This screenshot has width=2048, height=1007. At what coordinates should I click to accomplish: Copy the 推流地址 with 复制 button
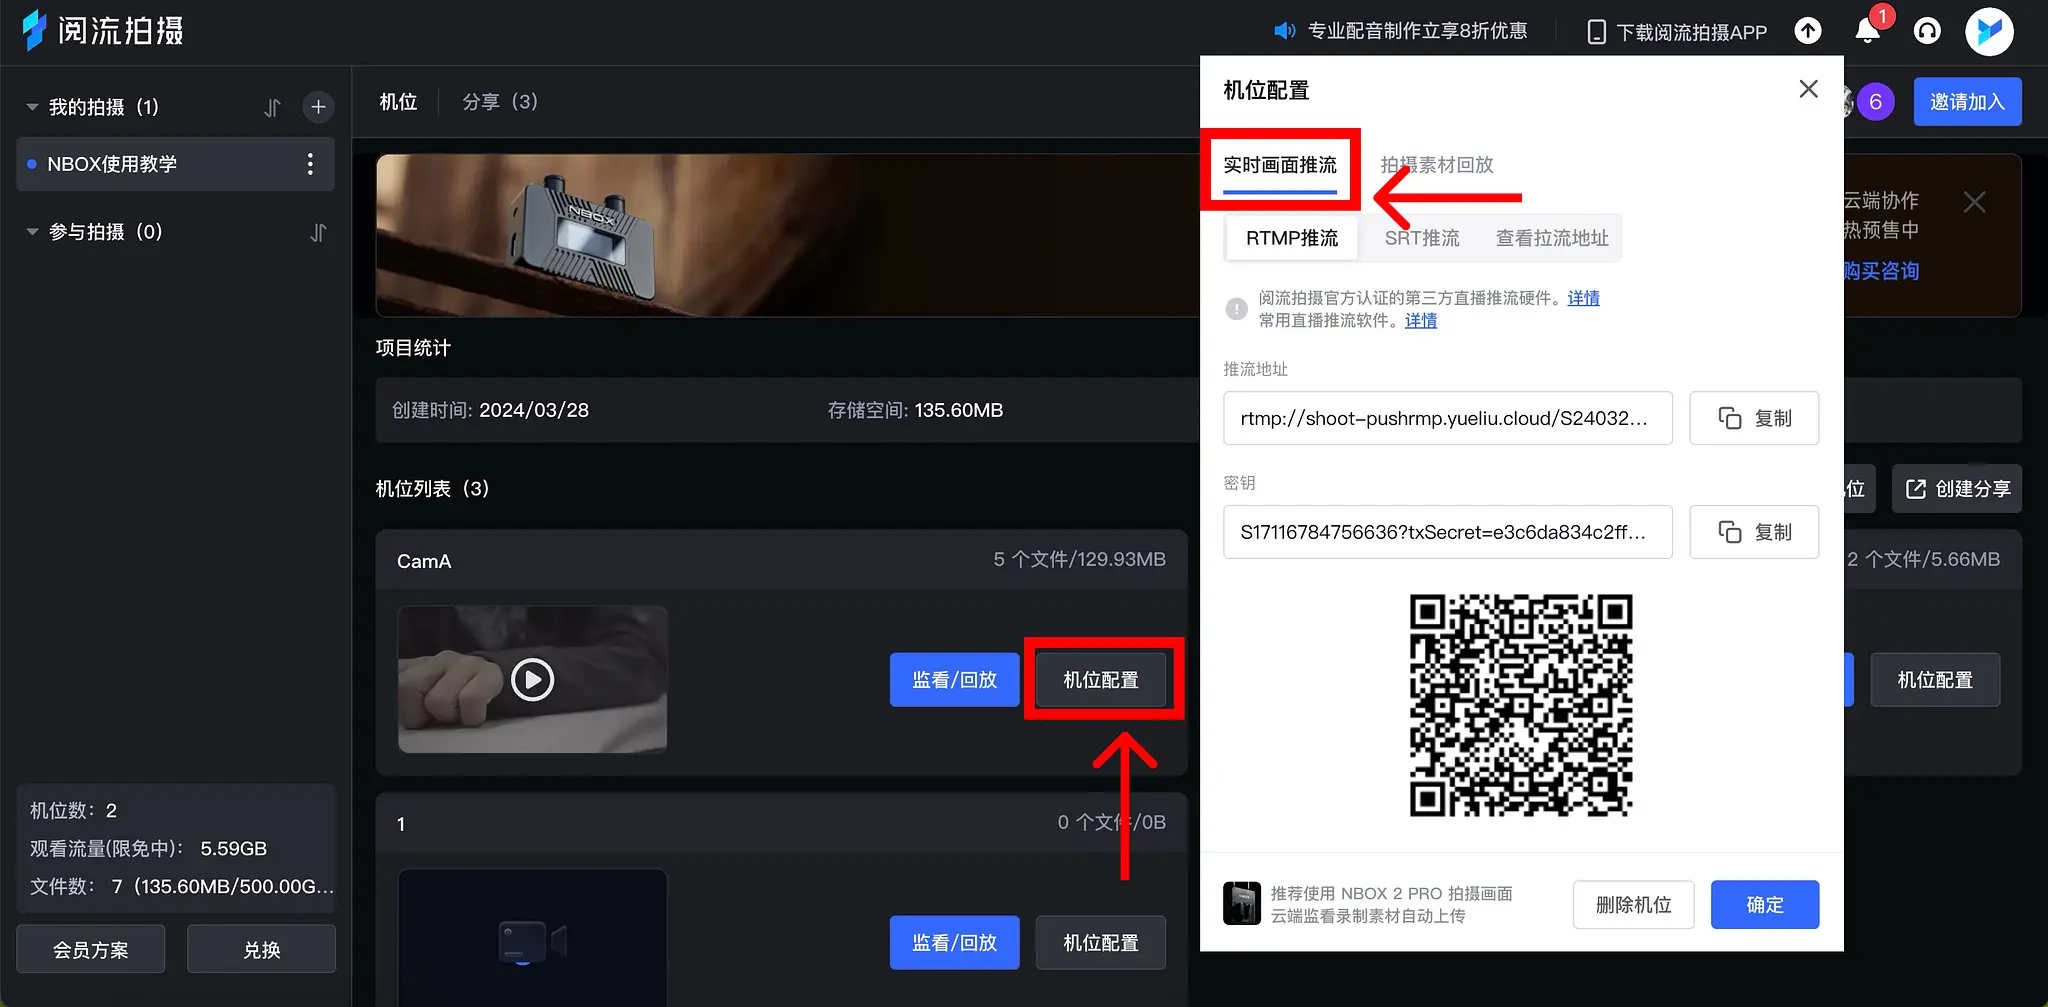pos(1754,418)
